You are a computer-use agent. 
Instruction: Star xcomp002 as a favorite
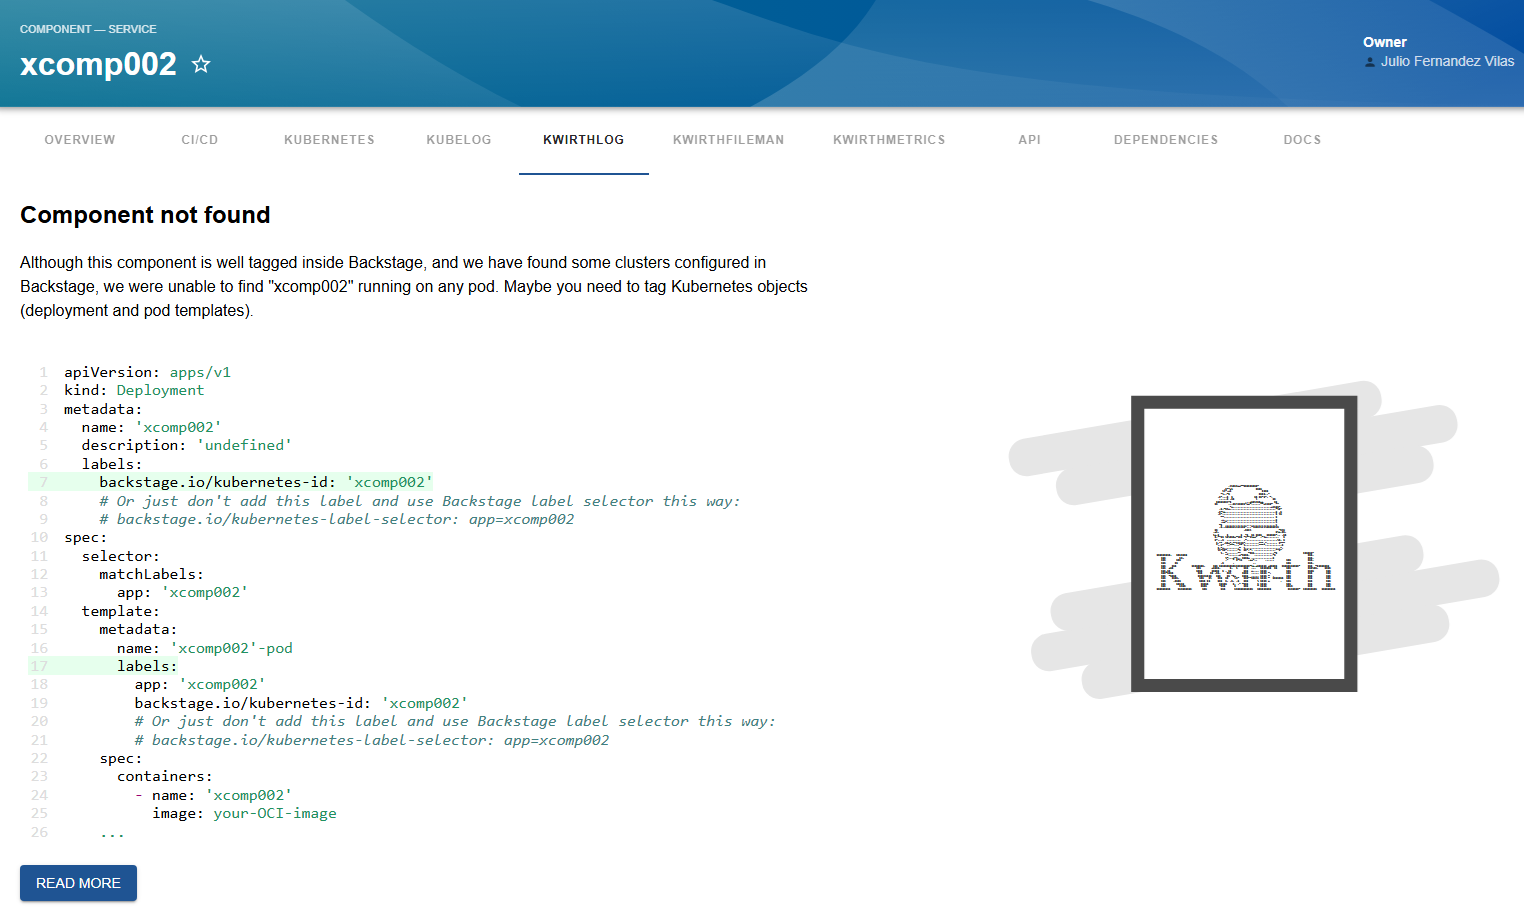(x=201, y=64)
